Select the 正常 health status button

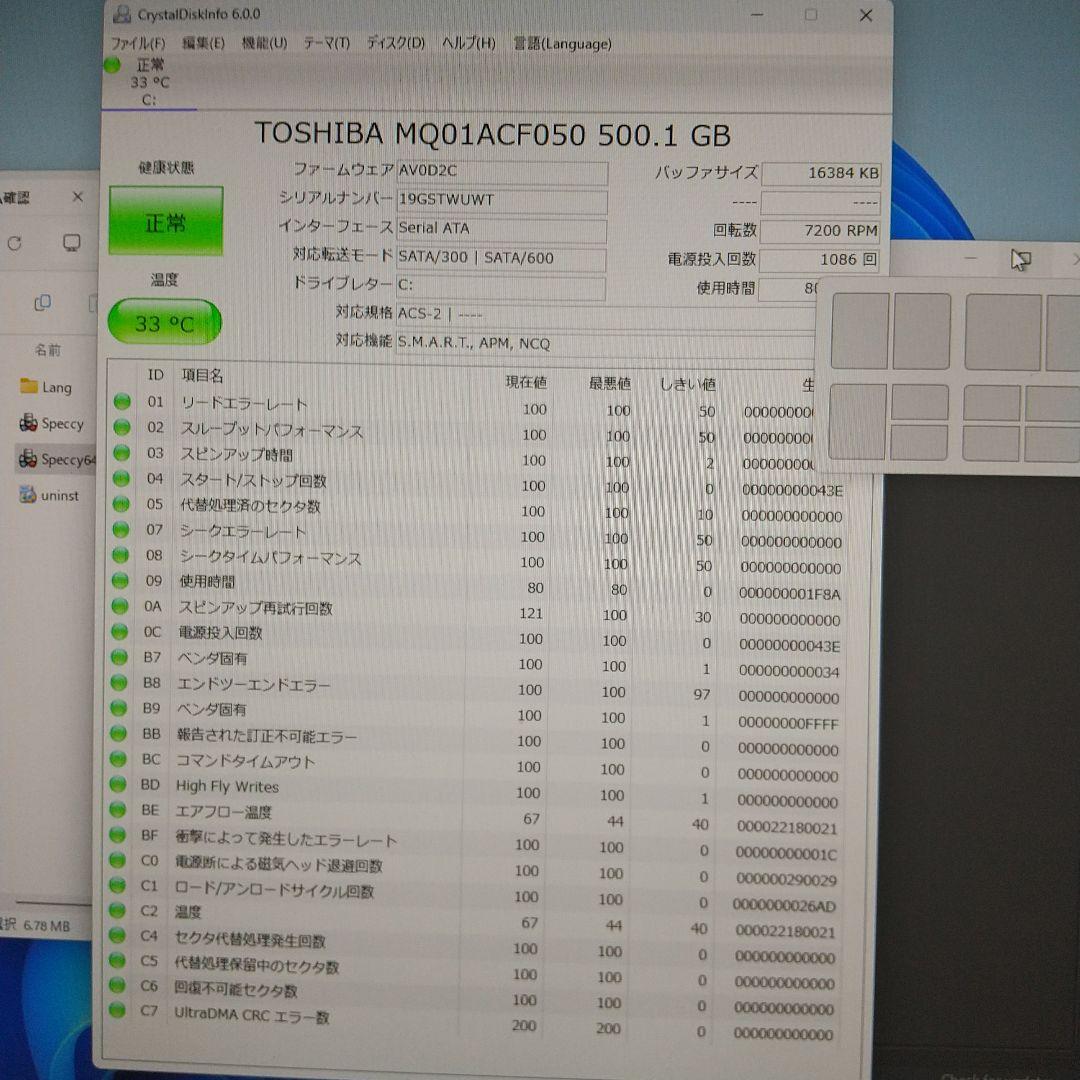click(166, 219)
